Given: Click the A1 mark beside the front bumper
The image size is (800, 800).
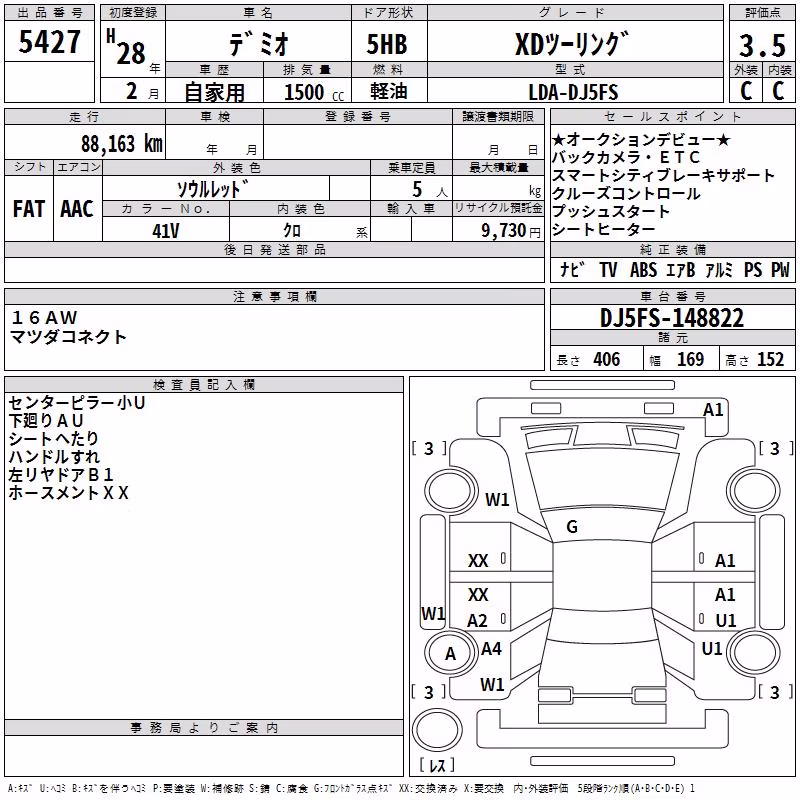Looking at the screenshot, I should 713,410.
